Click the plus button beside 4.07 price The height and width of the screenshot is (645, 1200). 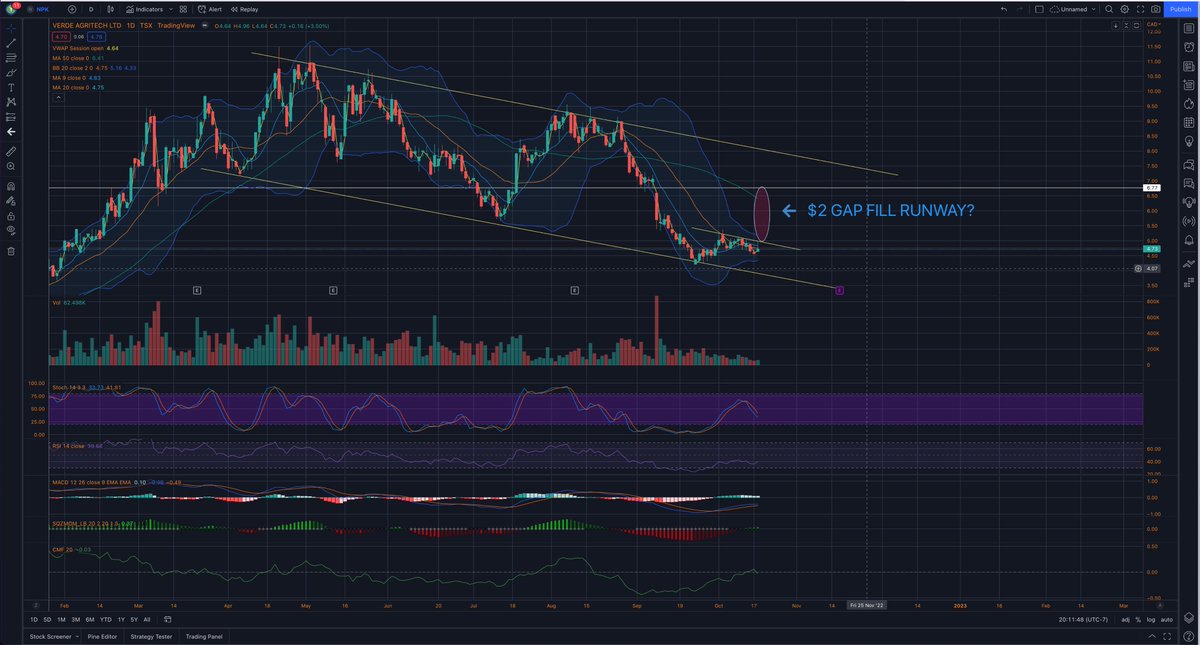1138,268
